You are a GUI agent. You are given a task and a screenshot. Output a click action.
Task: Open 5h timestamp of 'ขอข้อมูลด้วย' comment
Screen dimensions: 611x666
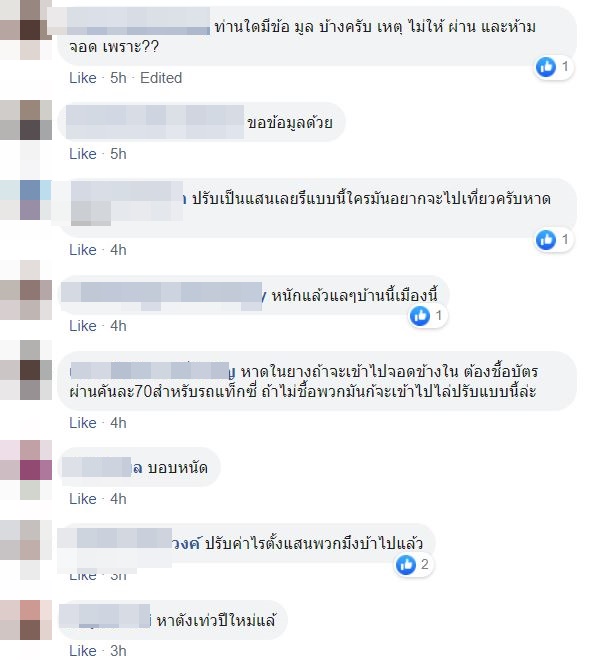[x=118, y=154]
